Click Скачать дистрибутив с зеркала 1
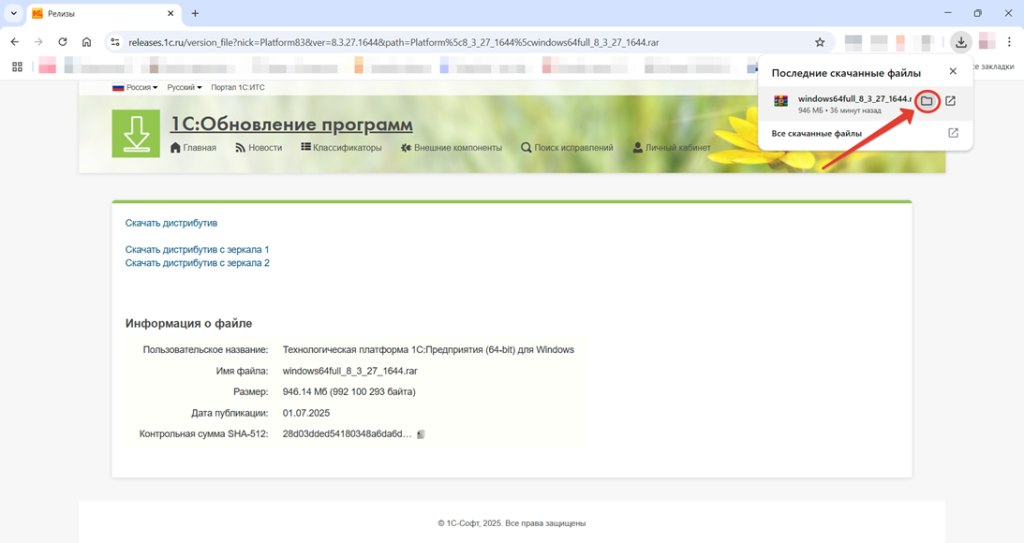 click(197, 250)
